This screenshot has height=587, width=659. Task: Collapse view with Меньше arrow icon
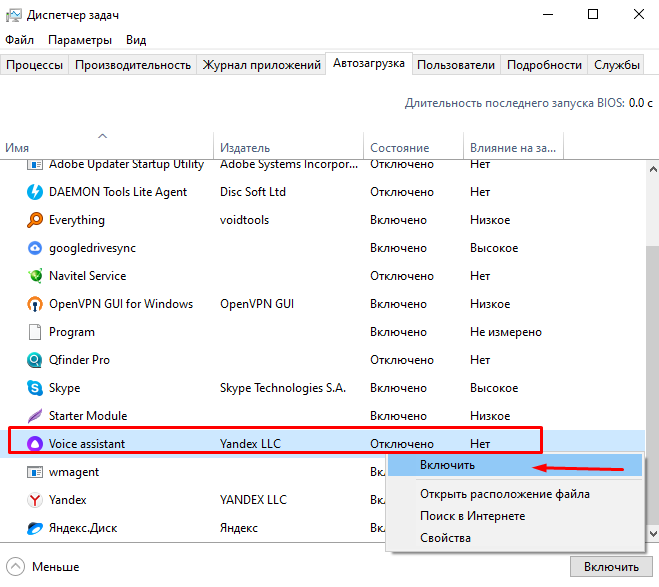pos(16,567)
